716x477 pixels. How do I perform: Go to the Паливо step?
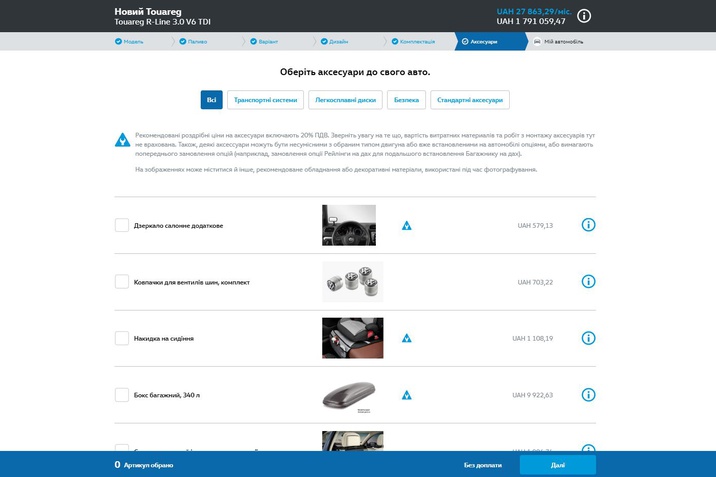pos(193,42)
